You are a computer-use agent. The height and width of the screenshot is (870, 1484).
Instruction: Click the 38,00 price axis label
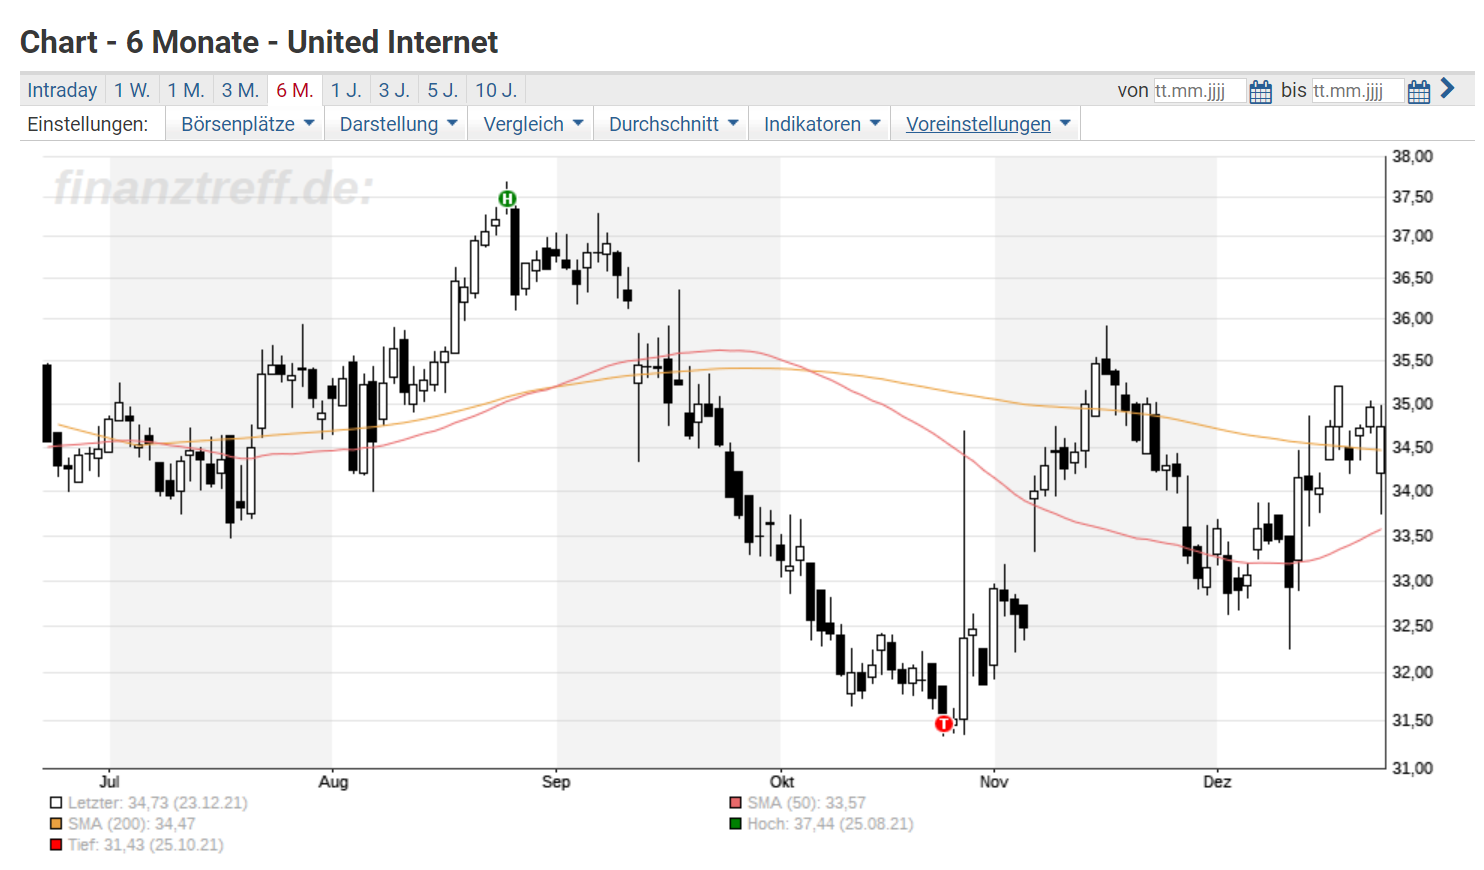1413,157
